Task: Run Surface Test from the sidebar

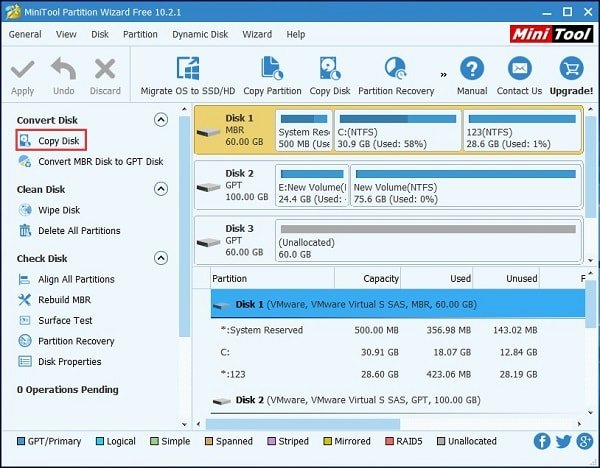Action: pyautogui.click(x=55, y=320)
